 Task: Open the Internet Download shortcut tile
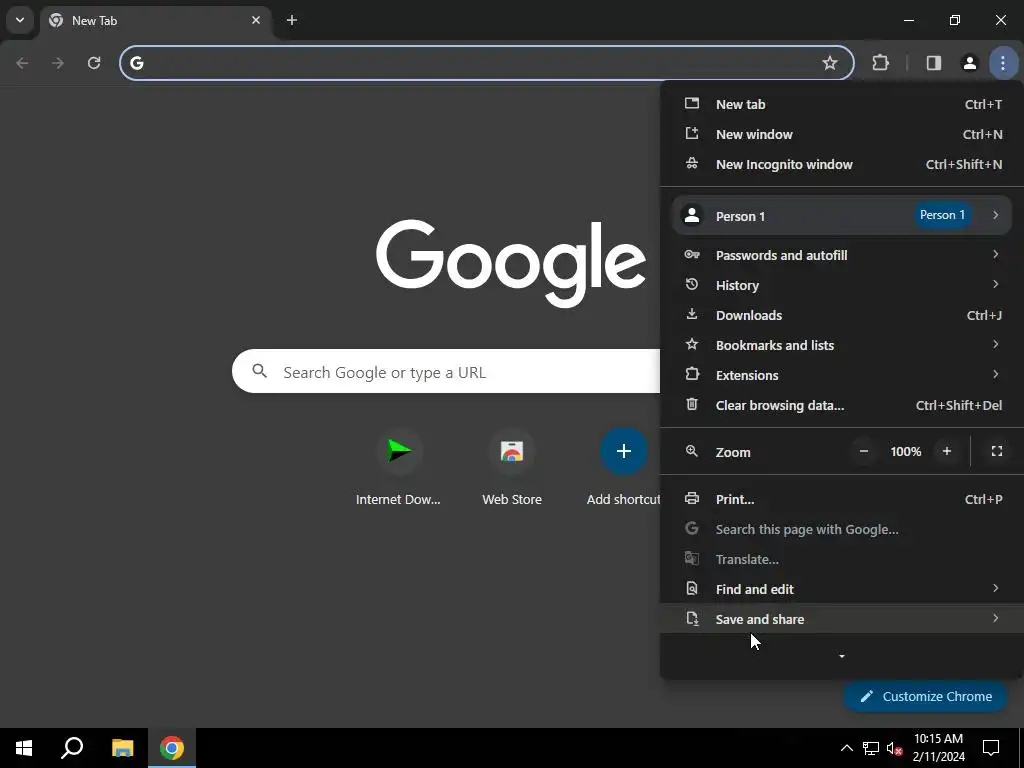398,468
